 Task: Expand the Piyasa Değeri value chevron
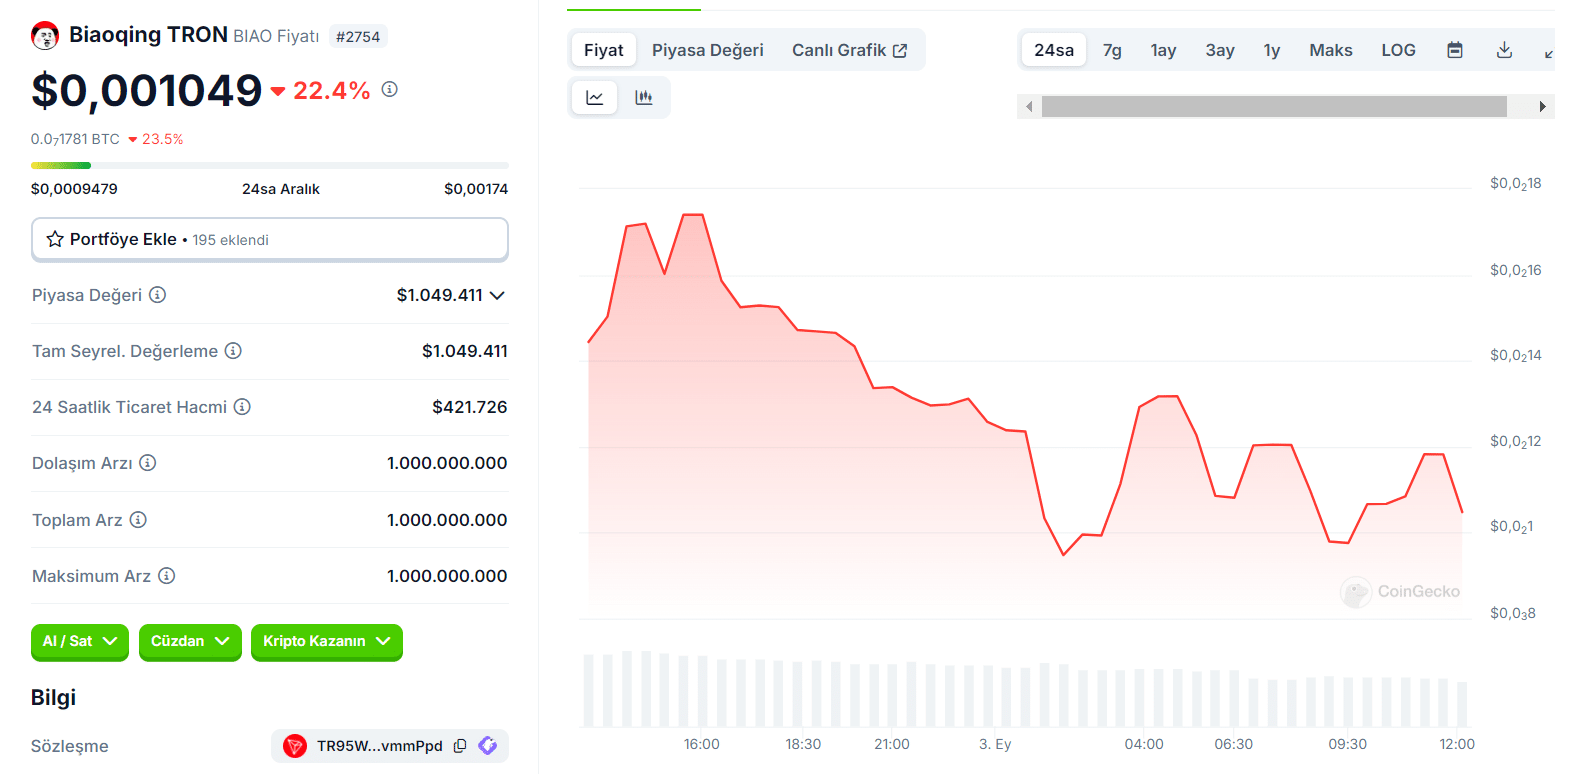click(497, 295)
